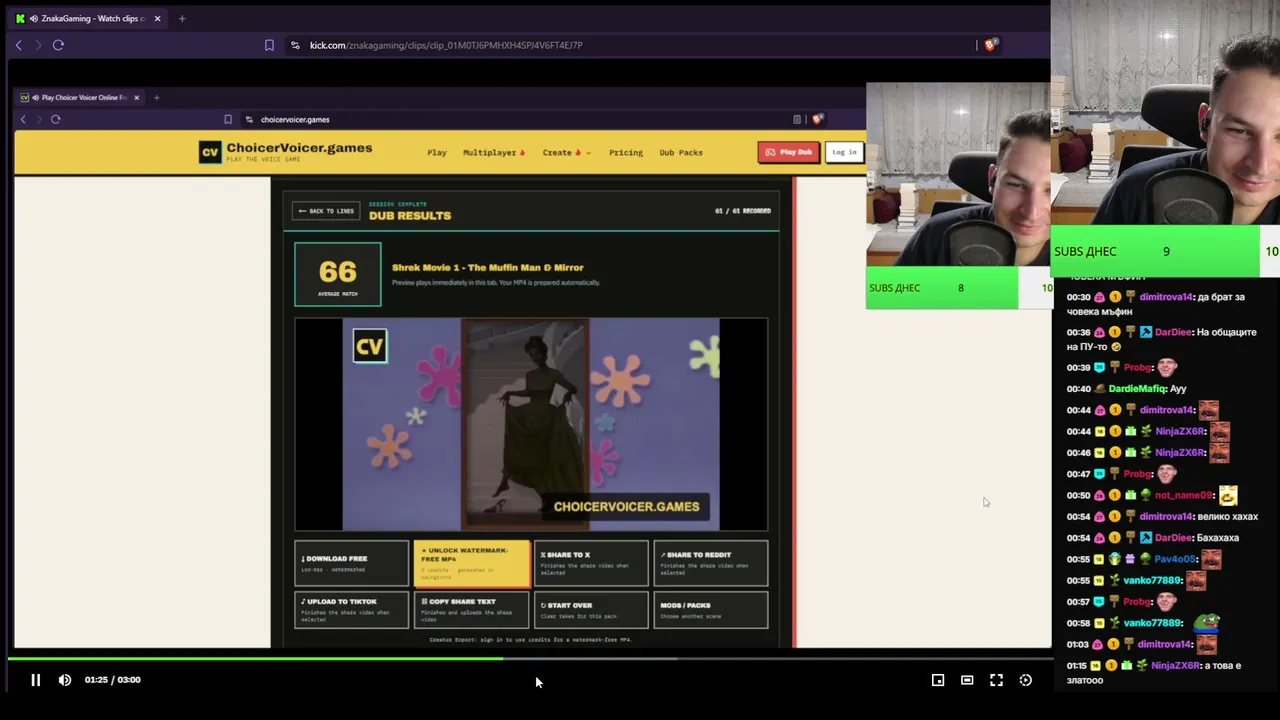Go back in the outer browser
Viewport: 1280px width, 720px height.
pos(18,45)
